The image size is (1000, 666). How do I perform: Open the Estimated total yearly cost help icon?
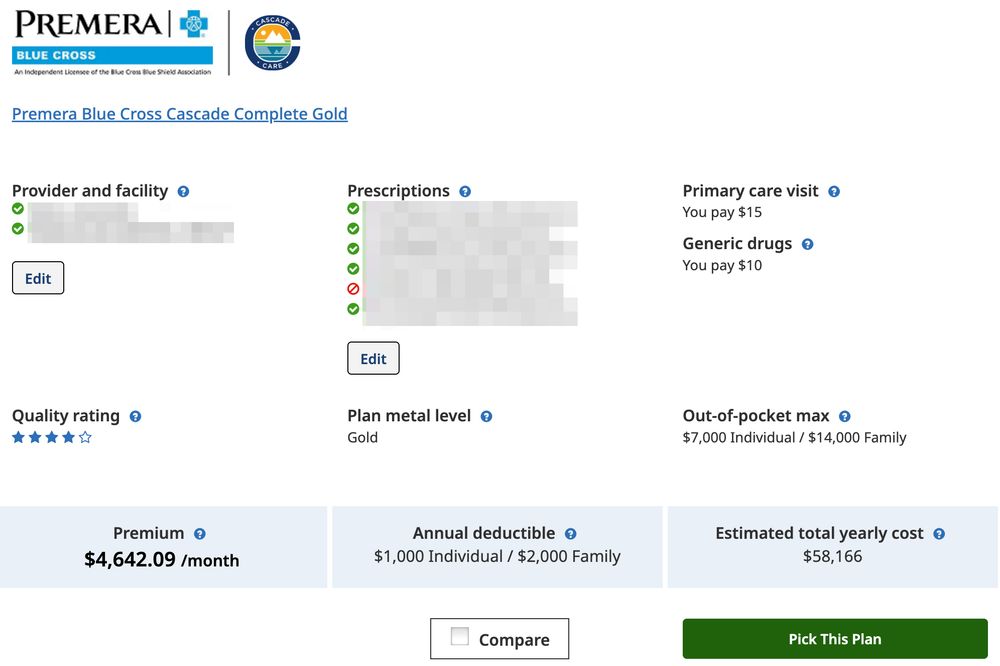point(938,533)
